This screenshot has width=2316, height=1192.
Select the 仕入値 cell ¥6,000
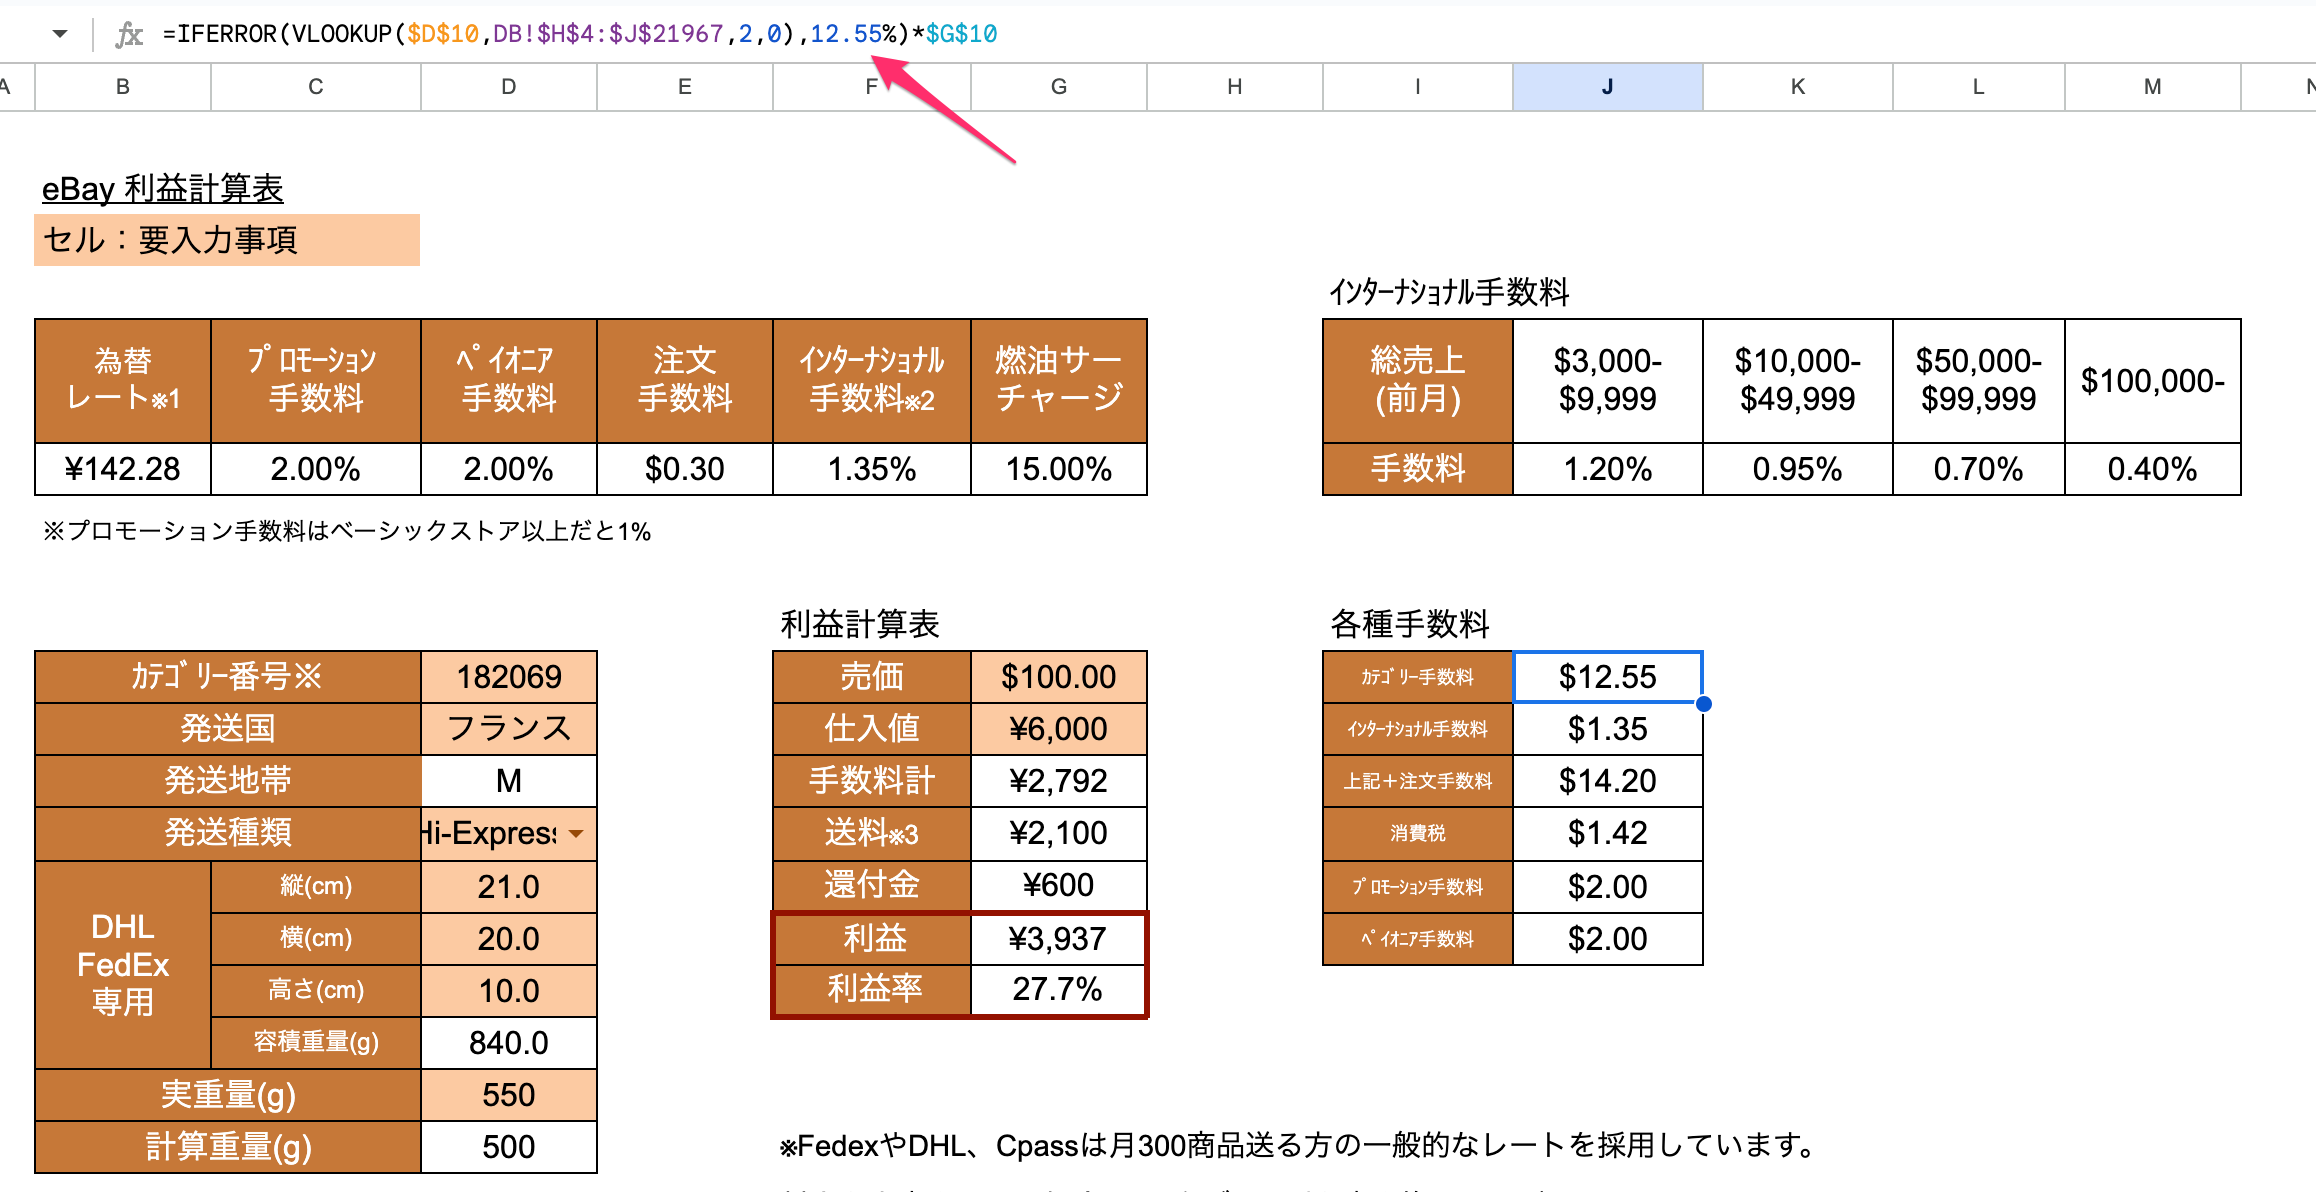point(1058,729)
